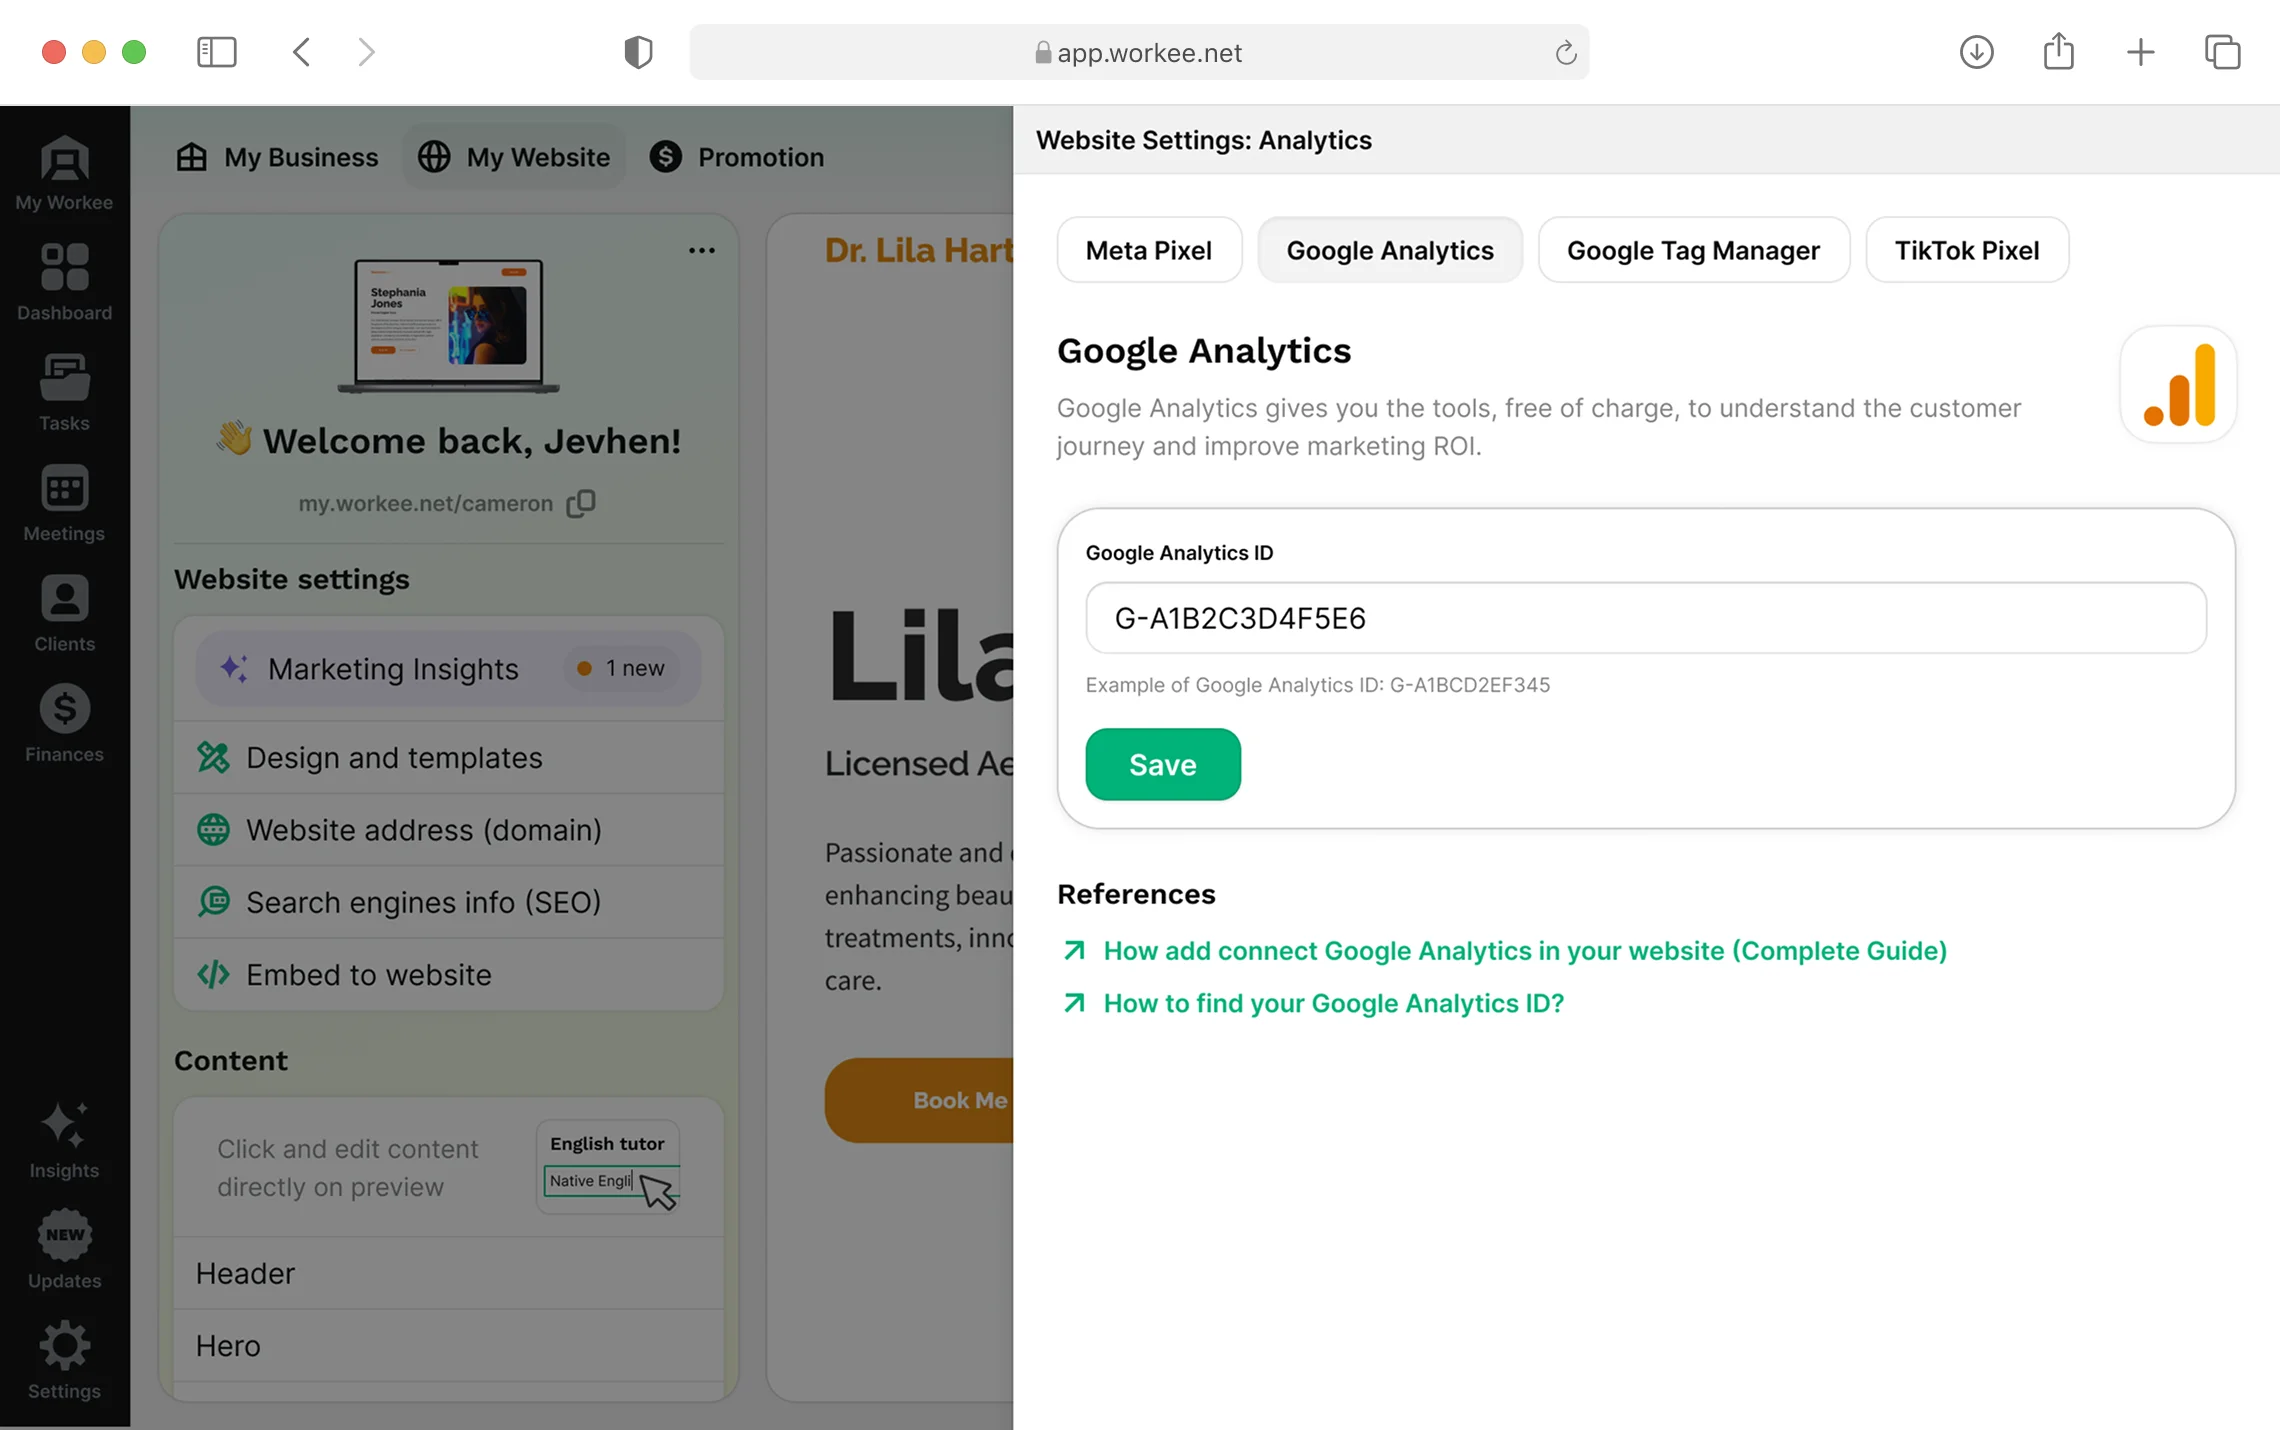Click the green Save button
Viewport: 2280px width, 1430px height.
coord(1162,765)
